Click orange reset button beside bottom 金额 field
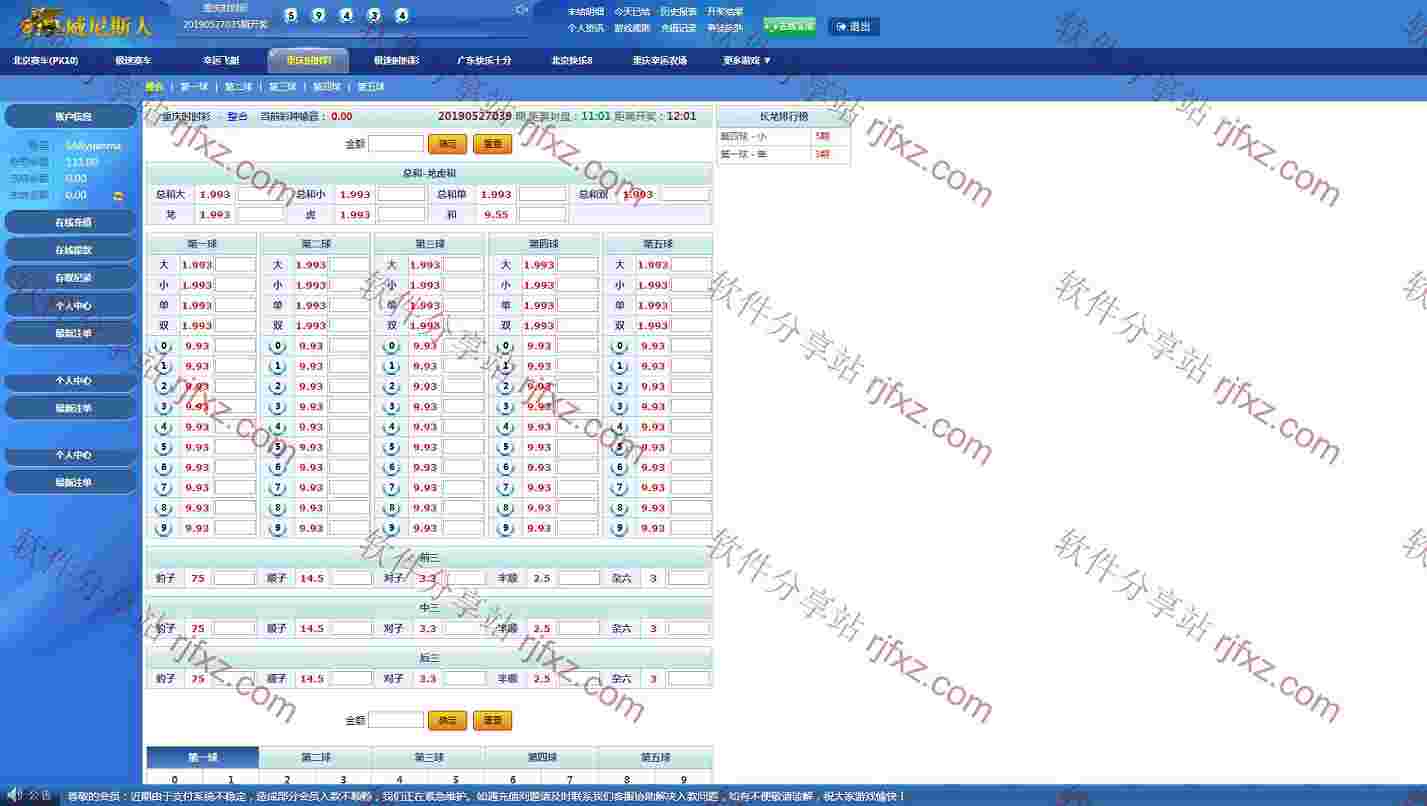This screenshot has width=1427, height=806. pyautogui.click(x=492, y=720)
